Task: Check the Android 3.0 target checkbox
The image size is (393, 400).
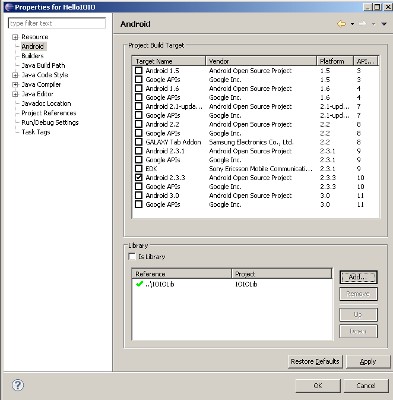Action: pos(139,195)
